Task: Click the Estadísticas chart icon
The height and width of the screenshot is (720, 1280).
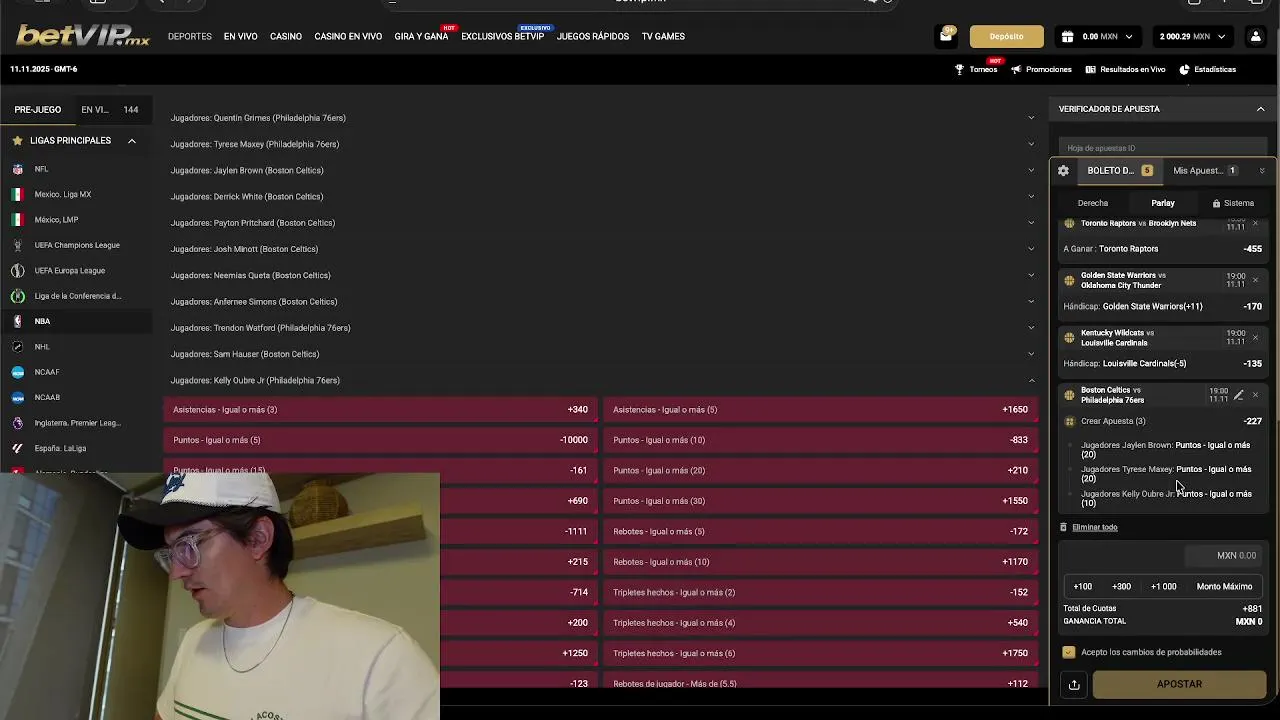Action: coord(1184,69)
